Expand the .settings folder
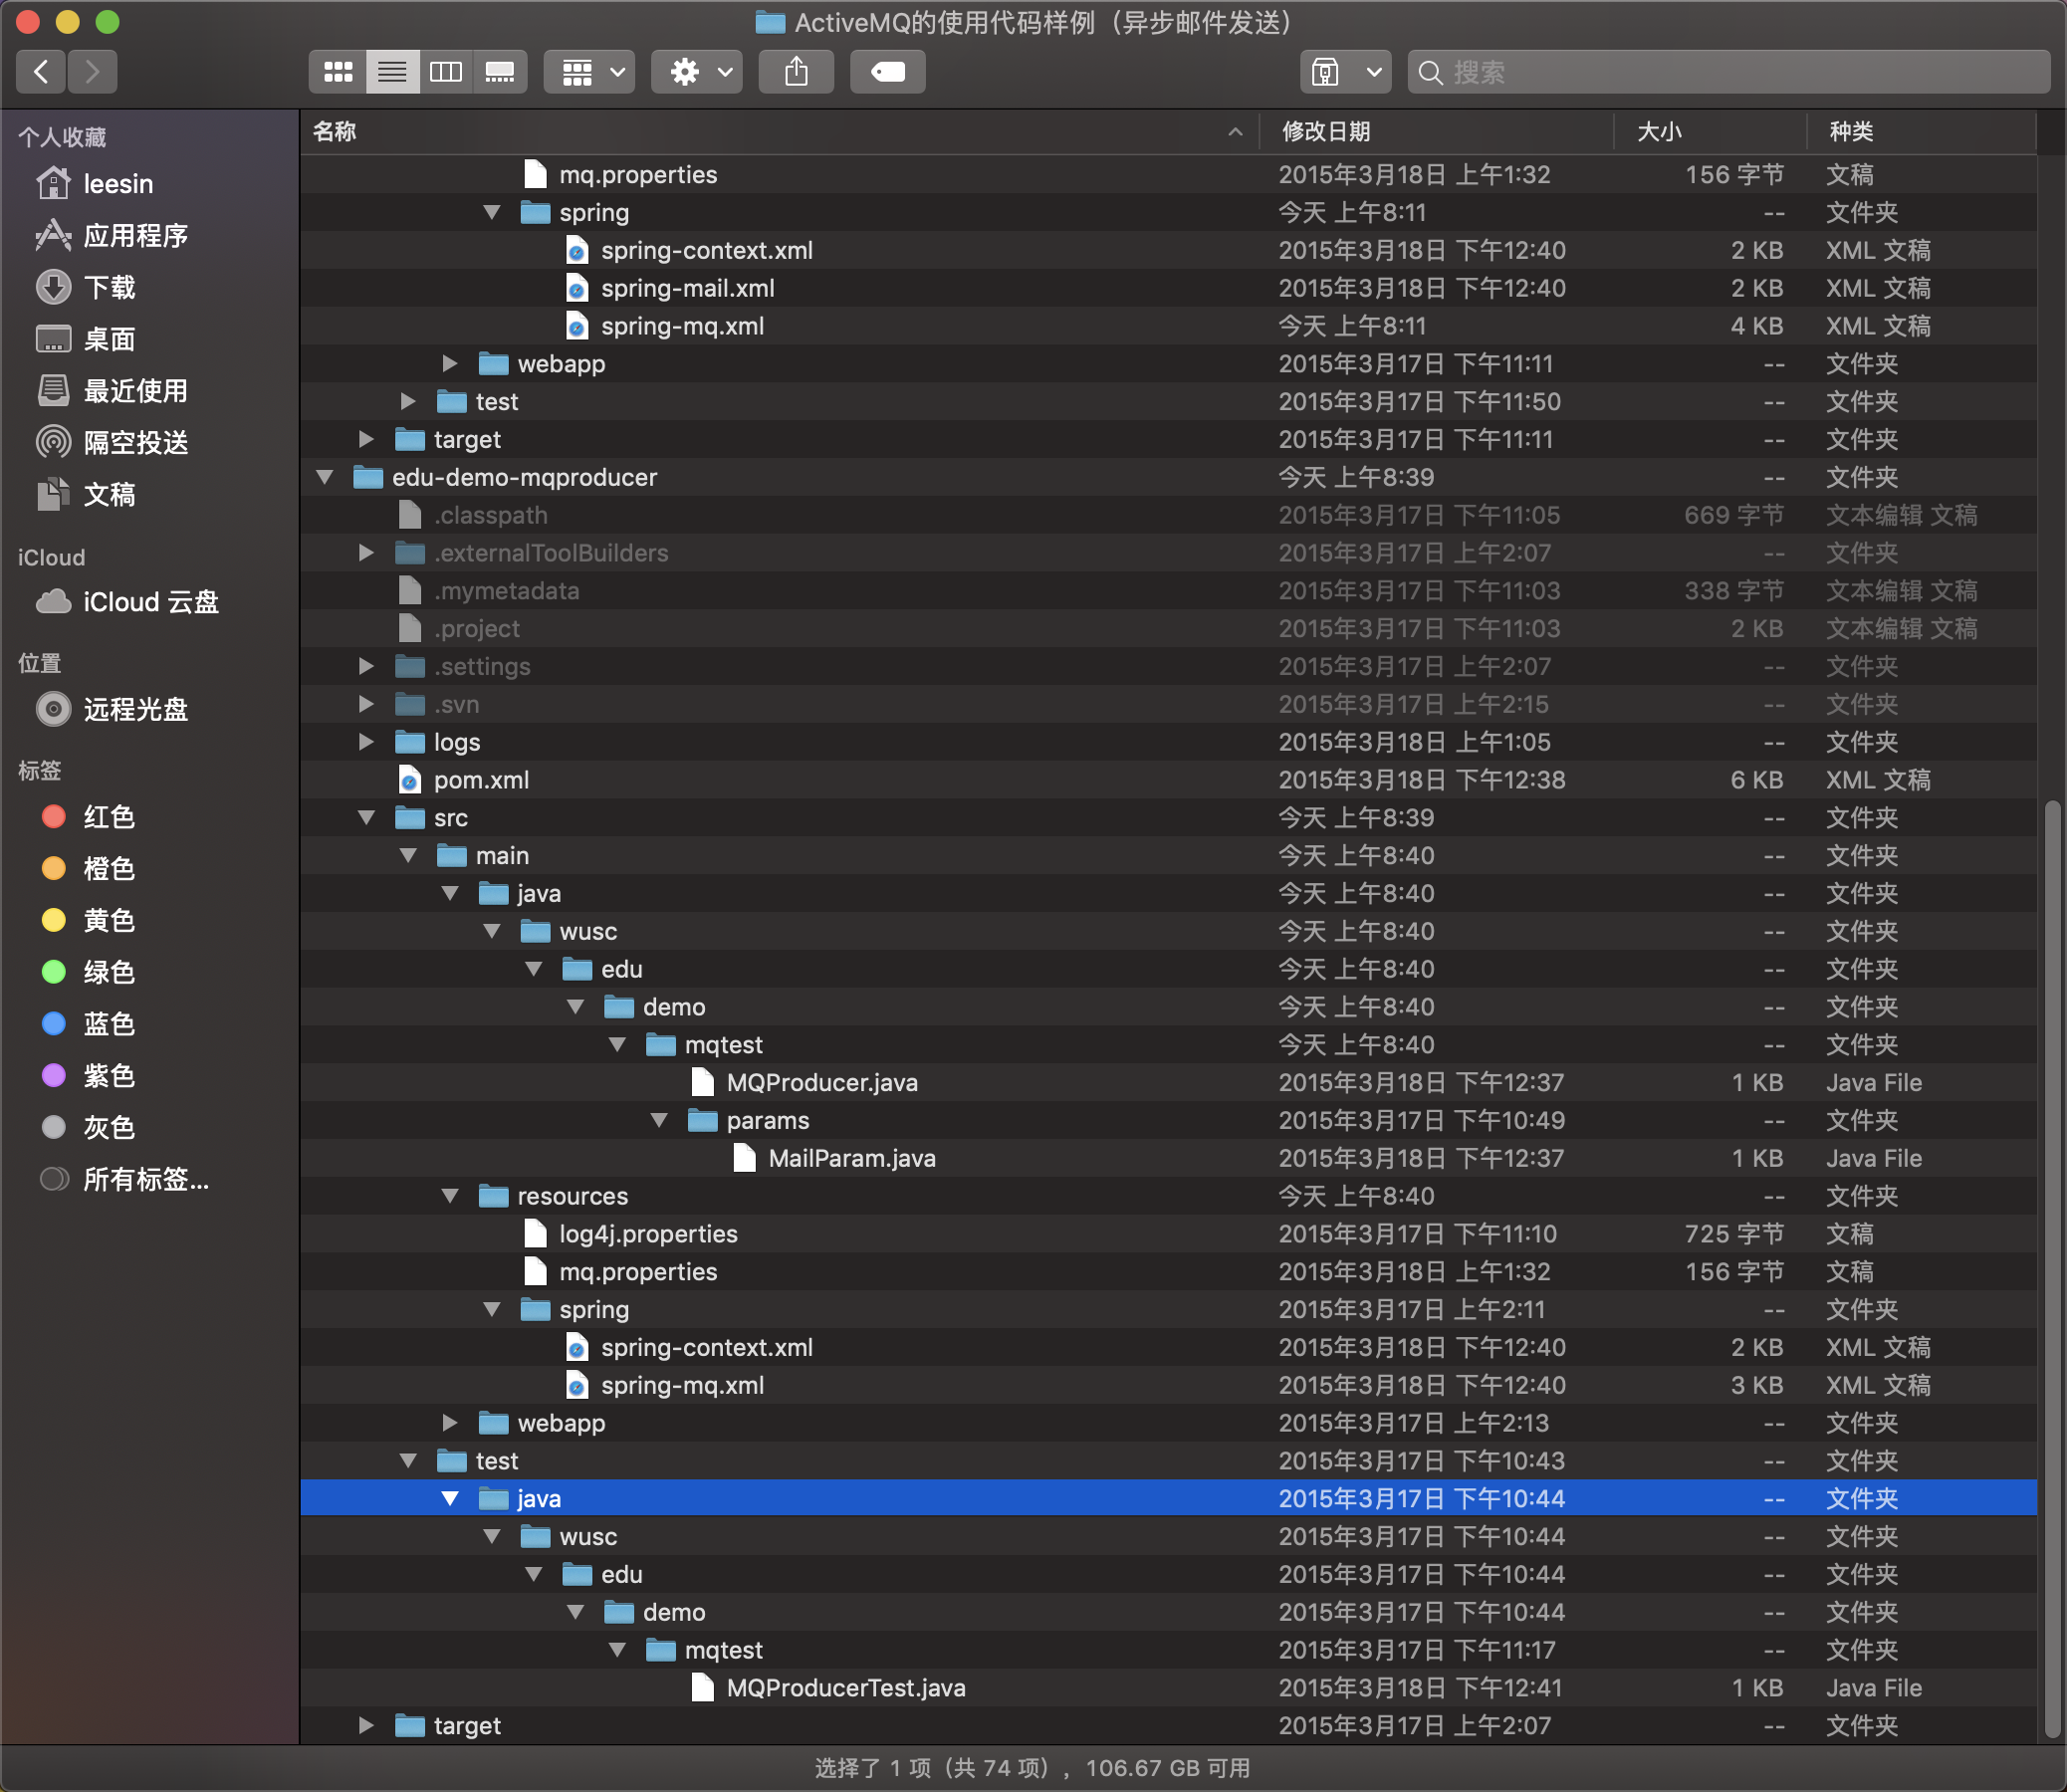 click(366, 667)
